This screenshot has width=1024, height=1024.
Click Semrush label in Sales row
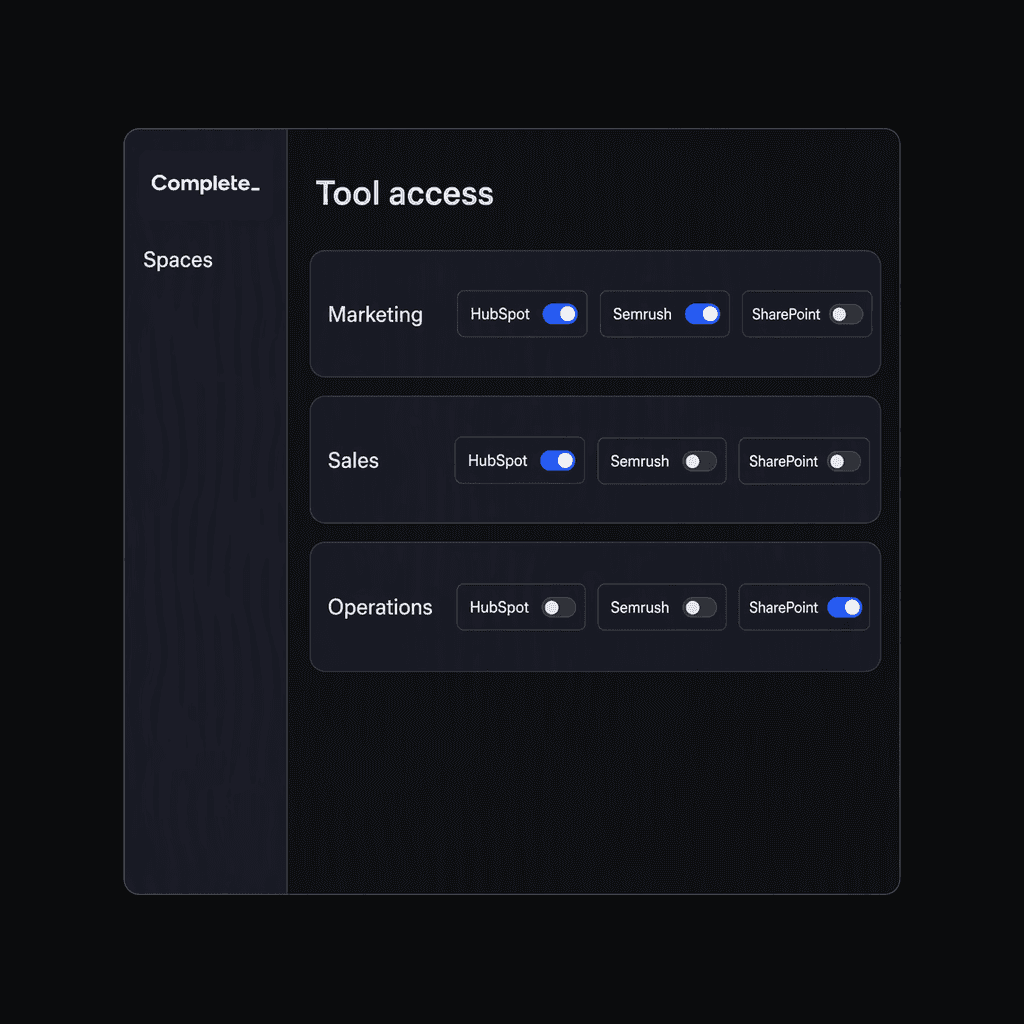click(639, 461)
